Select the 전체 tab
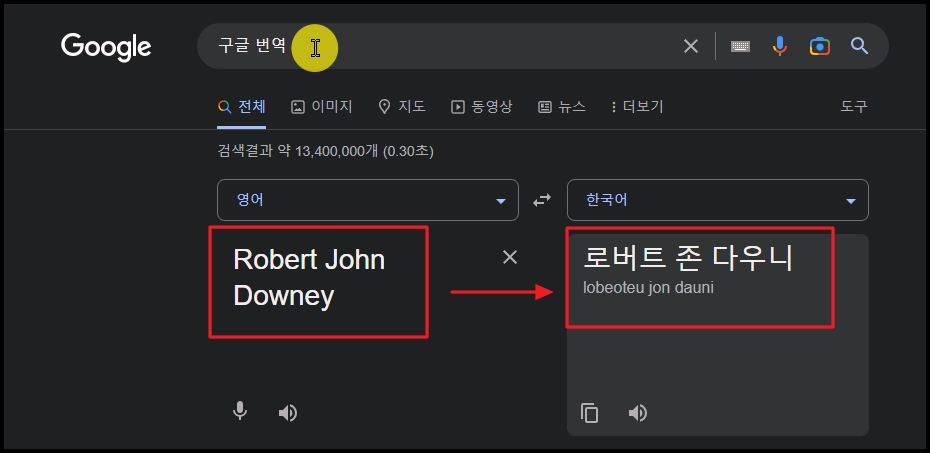Screen dimensions: 930x453 point(241,107)
